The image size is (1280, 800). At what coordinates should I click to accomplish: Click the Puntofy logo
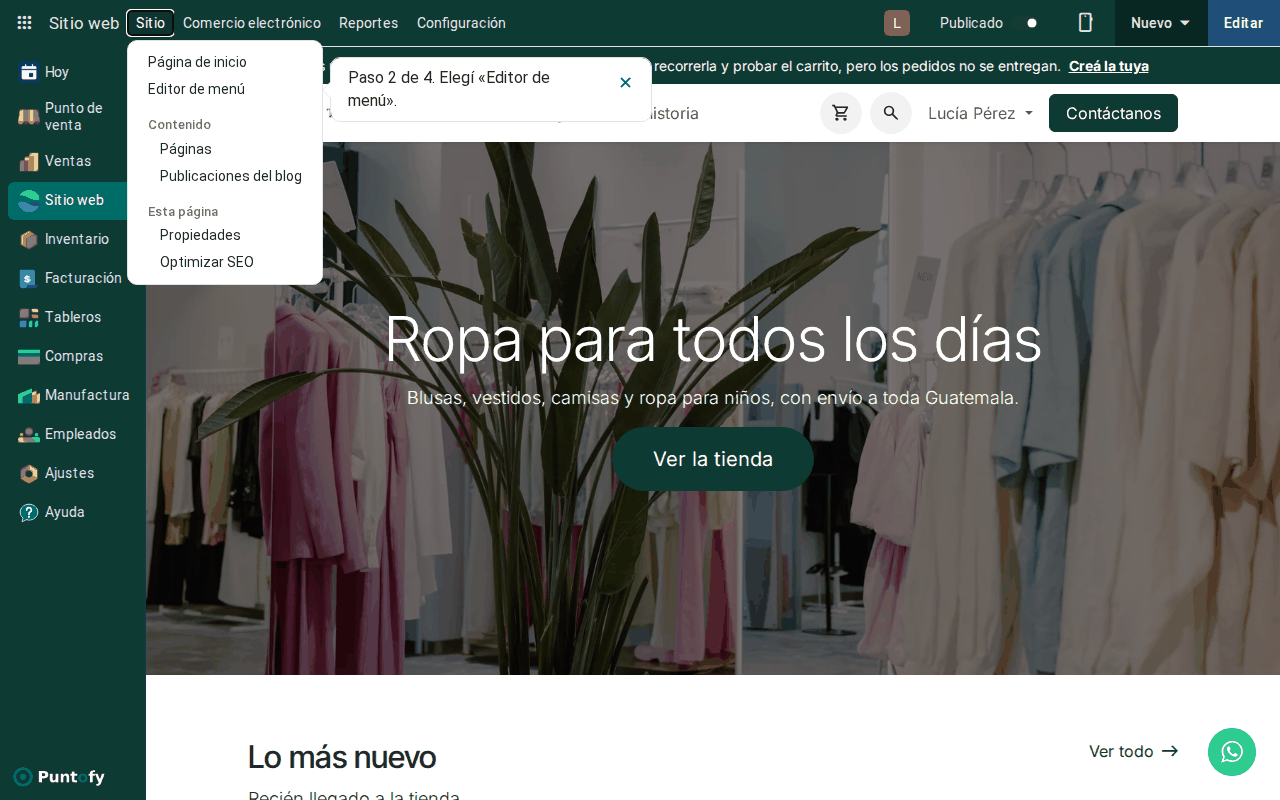[x=59, y=777]
